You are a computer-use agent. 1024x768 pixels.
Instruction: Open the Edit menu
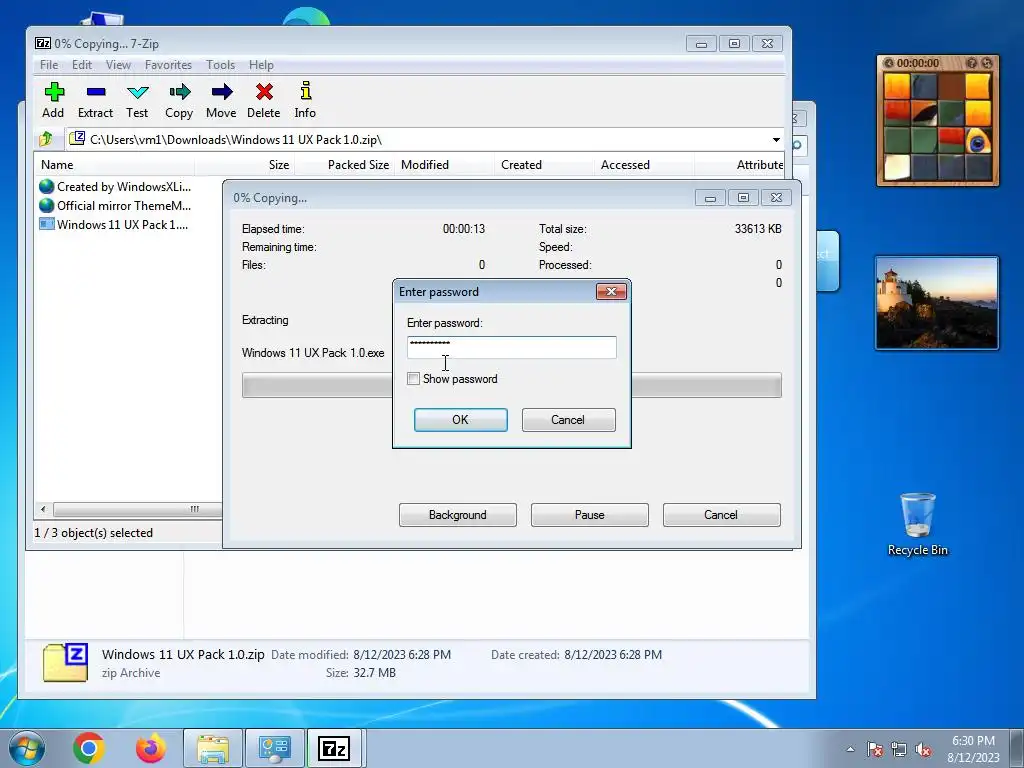click(x=82, y=65)
